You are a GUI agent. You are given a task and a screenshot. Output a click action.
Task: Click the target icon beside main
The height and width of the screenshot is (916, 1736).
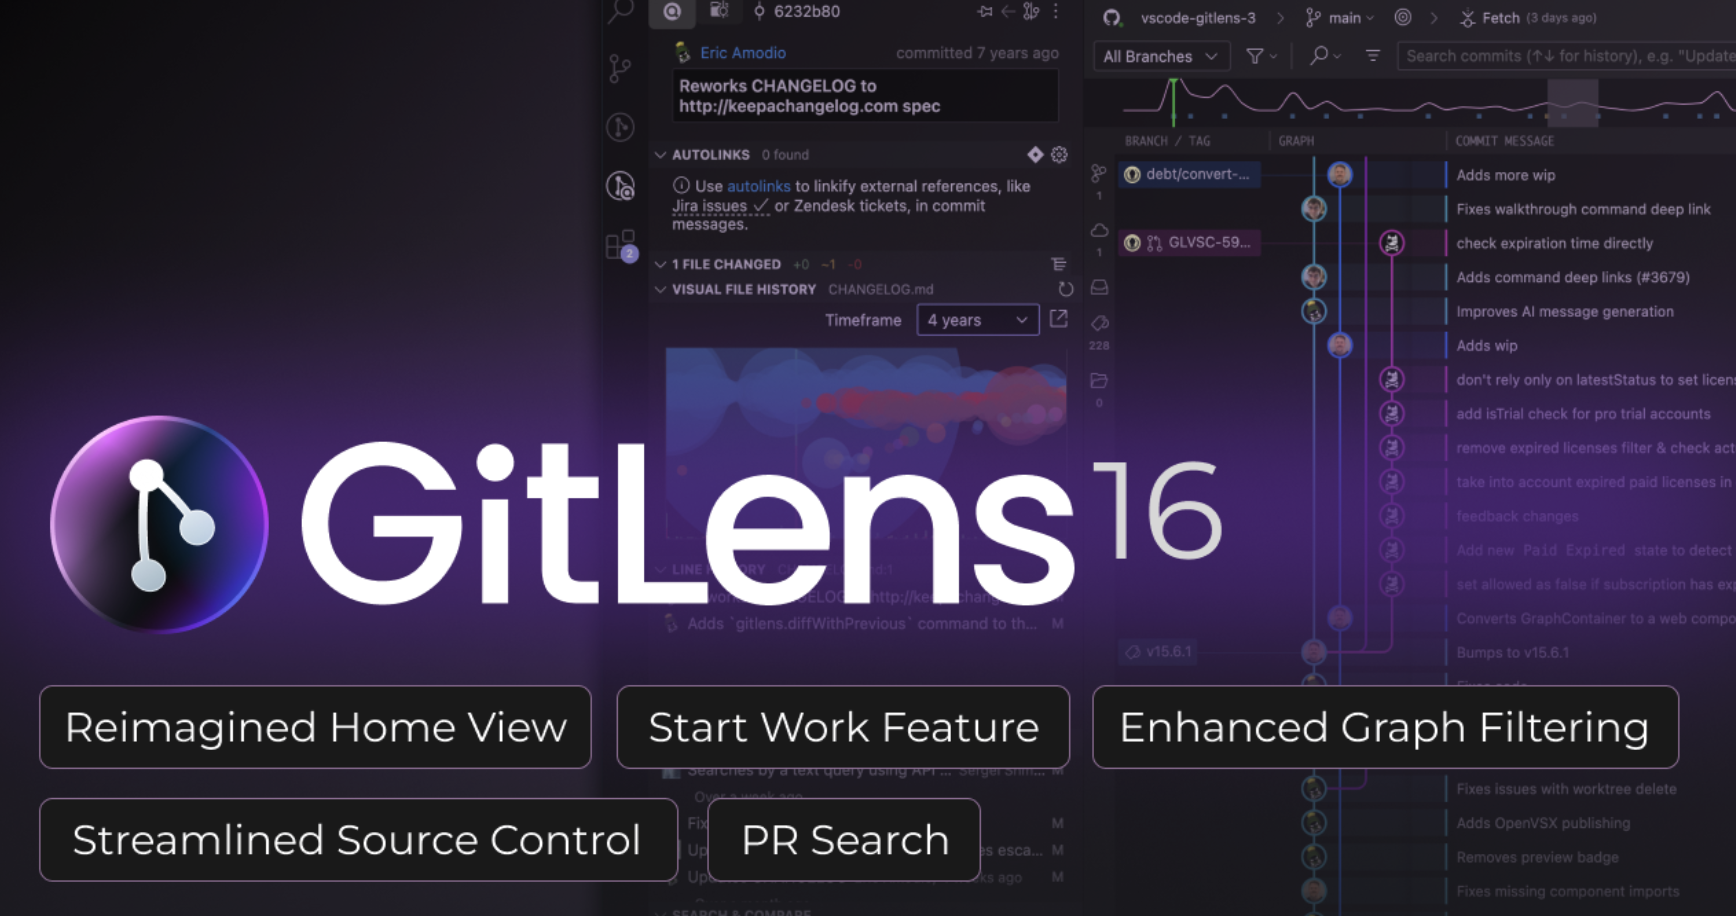point(1403,17)
